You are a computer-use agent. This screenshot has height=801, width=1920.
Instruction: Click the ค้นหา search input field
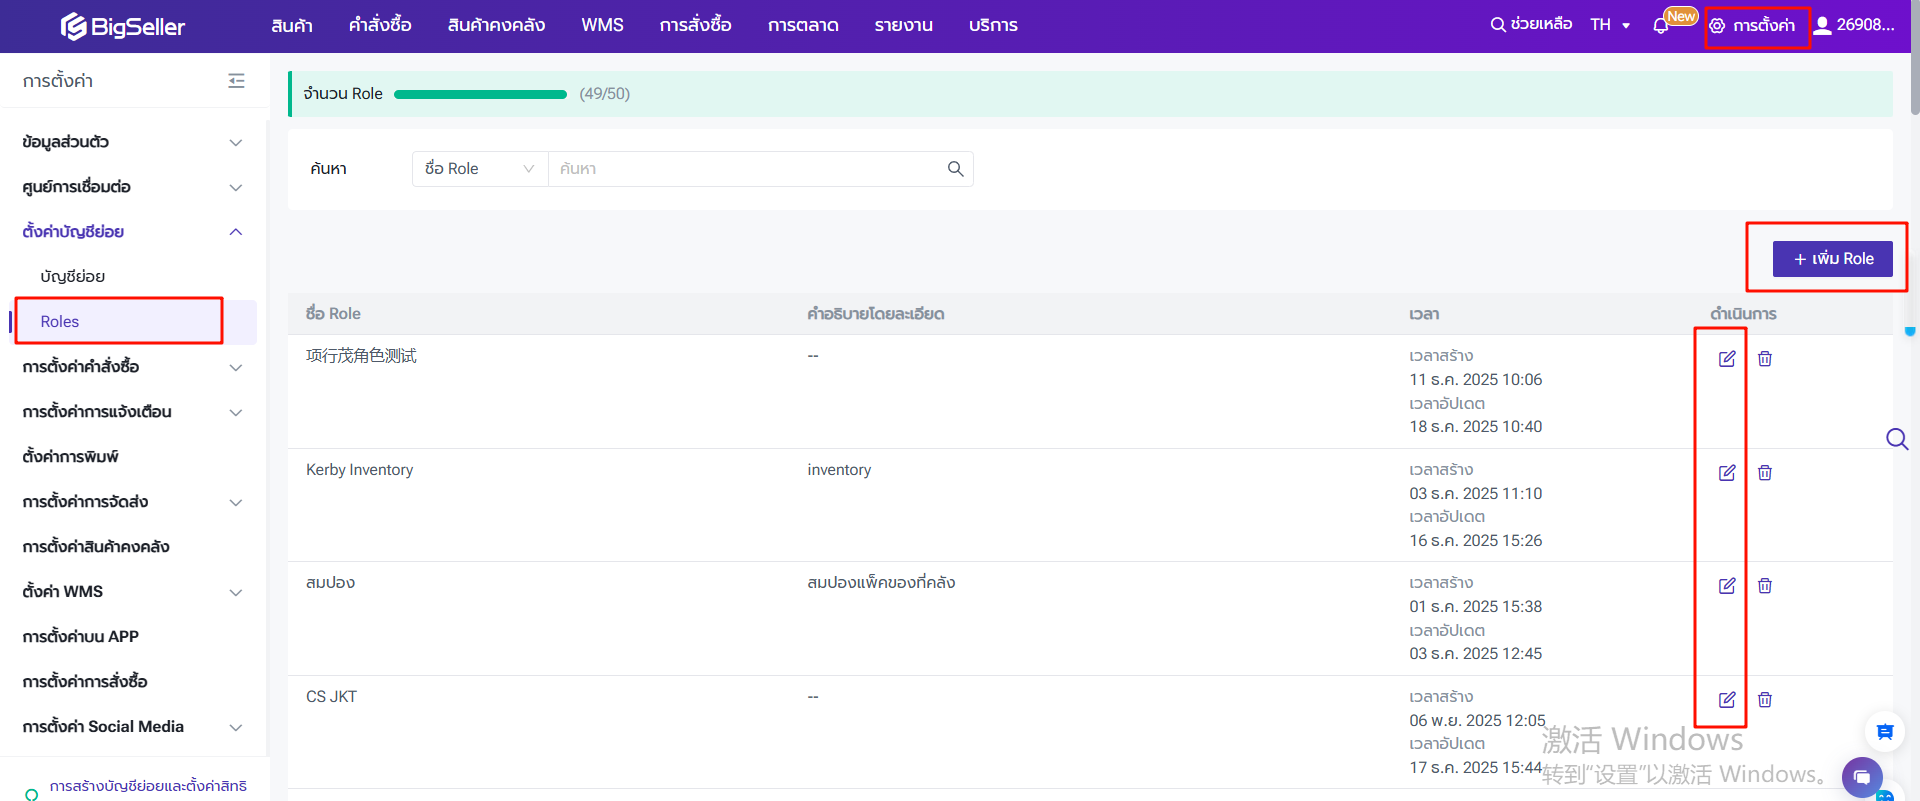click(x=745, y=169)
